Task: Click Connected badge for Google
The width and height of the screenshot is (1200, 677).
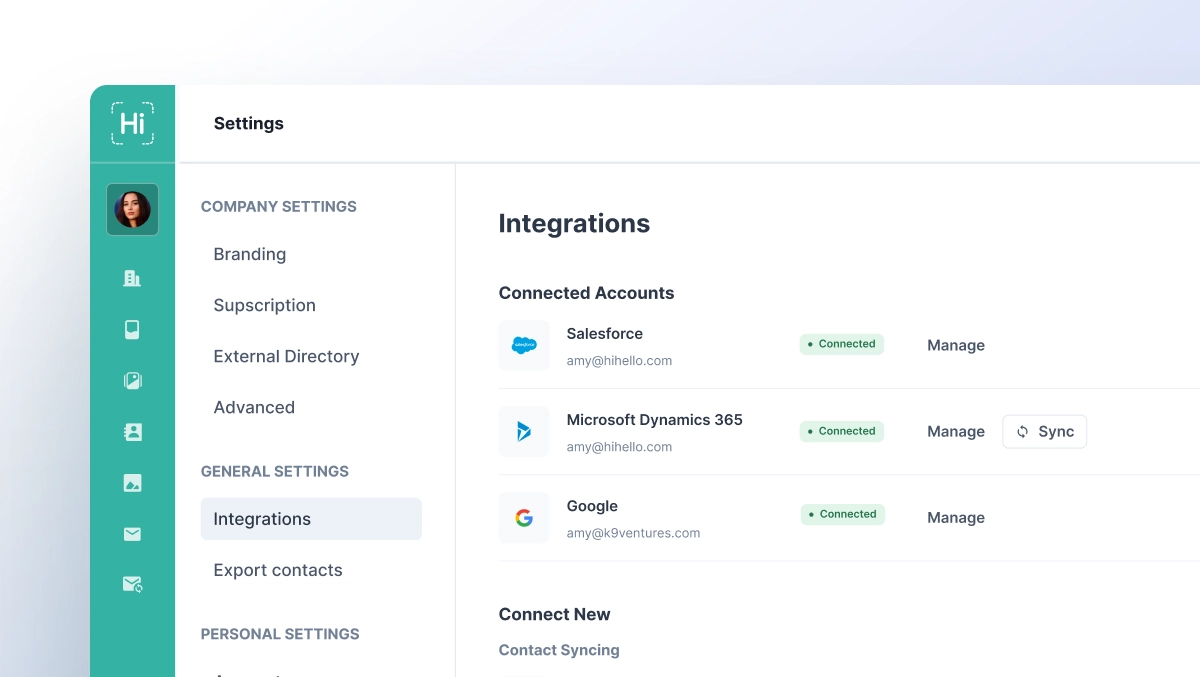Action: (x=843, y=514)
